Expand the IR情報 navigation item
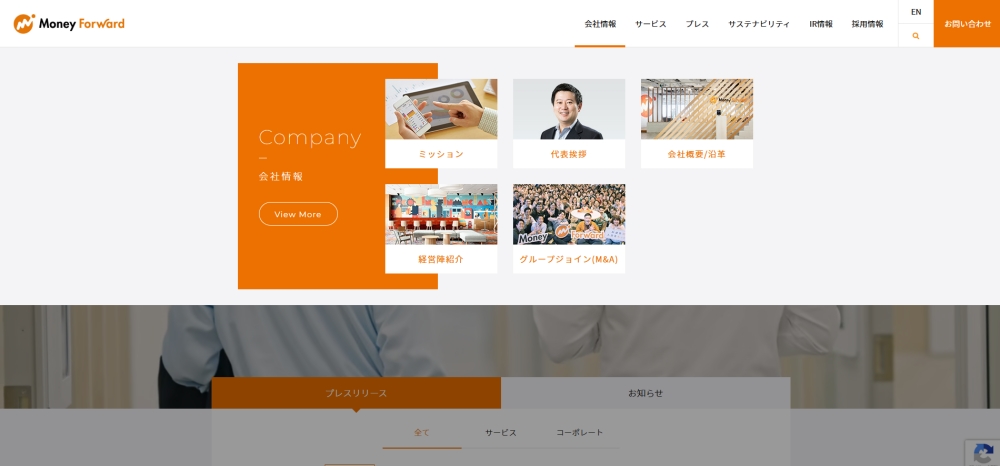This screenshot has width=1000, height=466. [820, 24]
